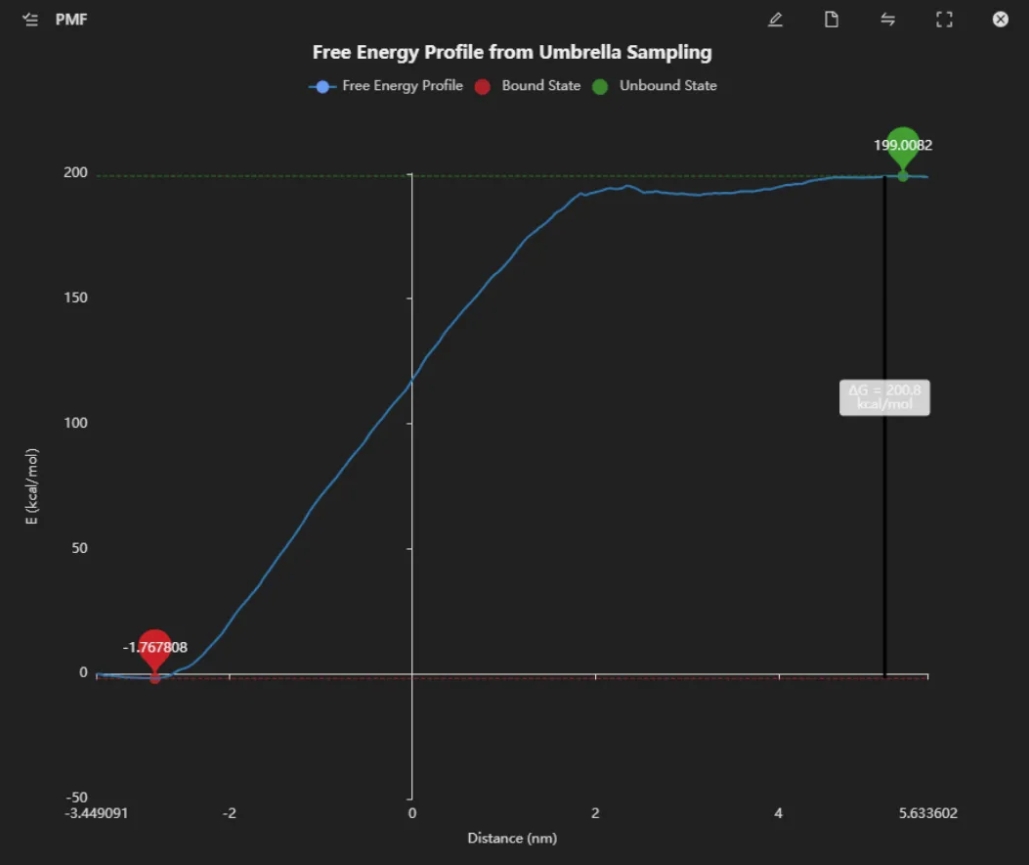Click the document page icon
The image size is (1029, 865).
click(831, 20)
